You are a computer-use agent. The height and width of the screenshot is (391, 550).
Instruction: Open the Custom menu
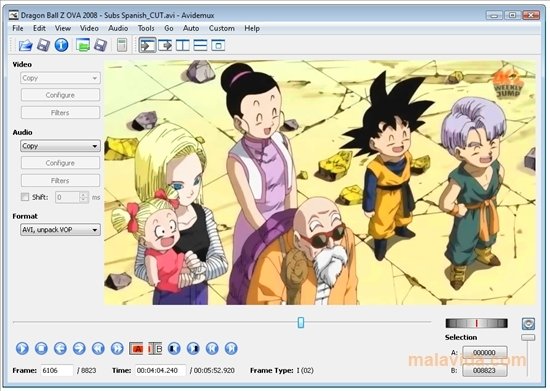point(222,28)
